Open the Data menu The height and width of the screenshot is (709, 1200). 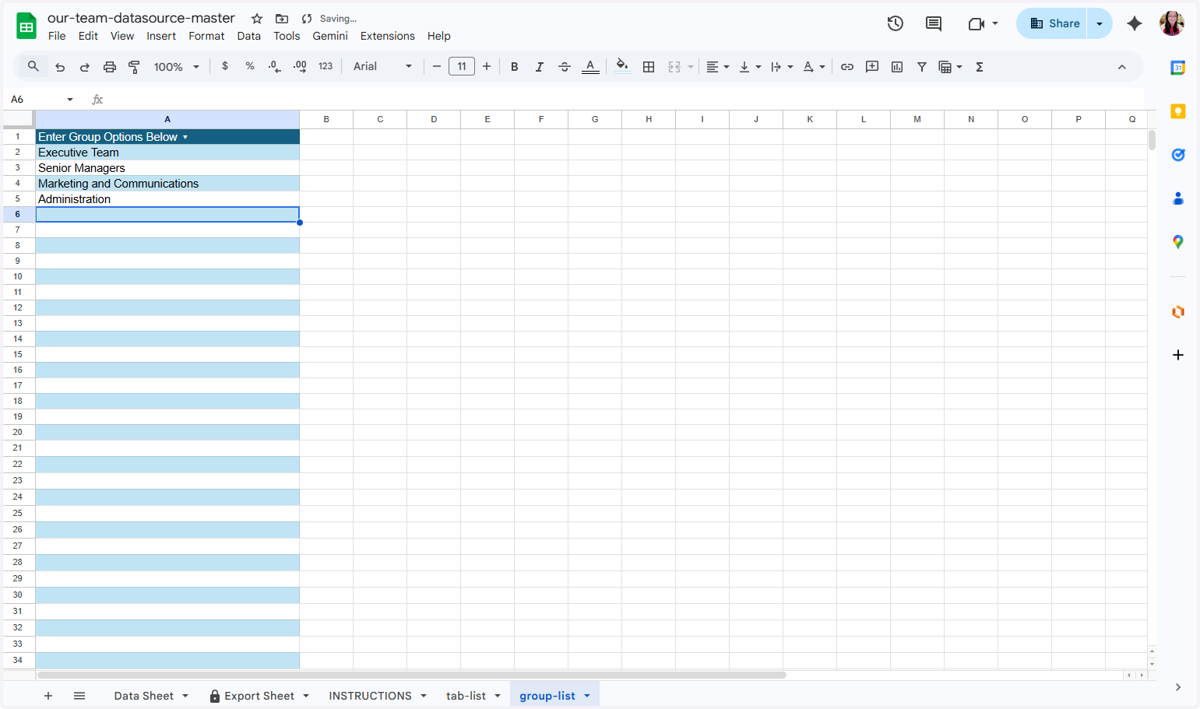(x=249, y=36)
